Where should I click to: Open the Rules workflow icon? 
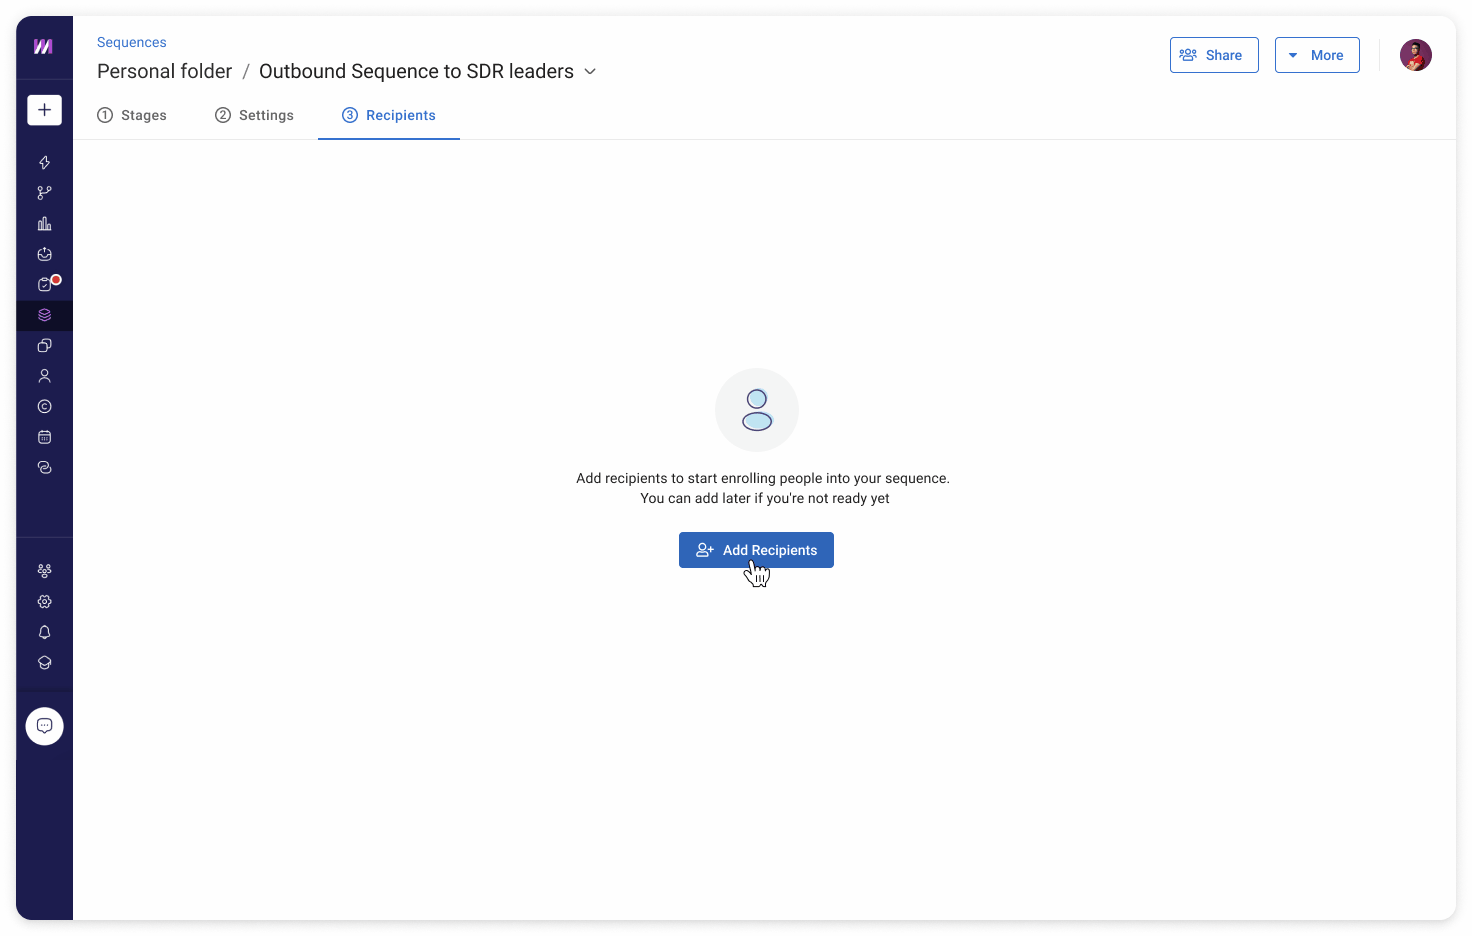44,192
